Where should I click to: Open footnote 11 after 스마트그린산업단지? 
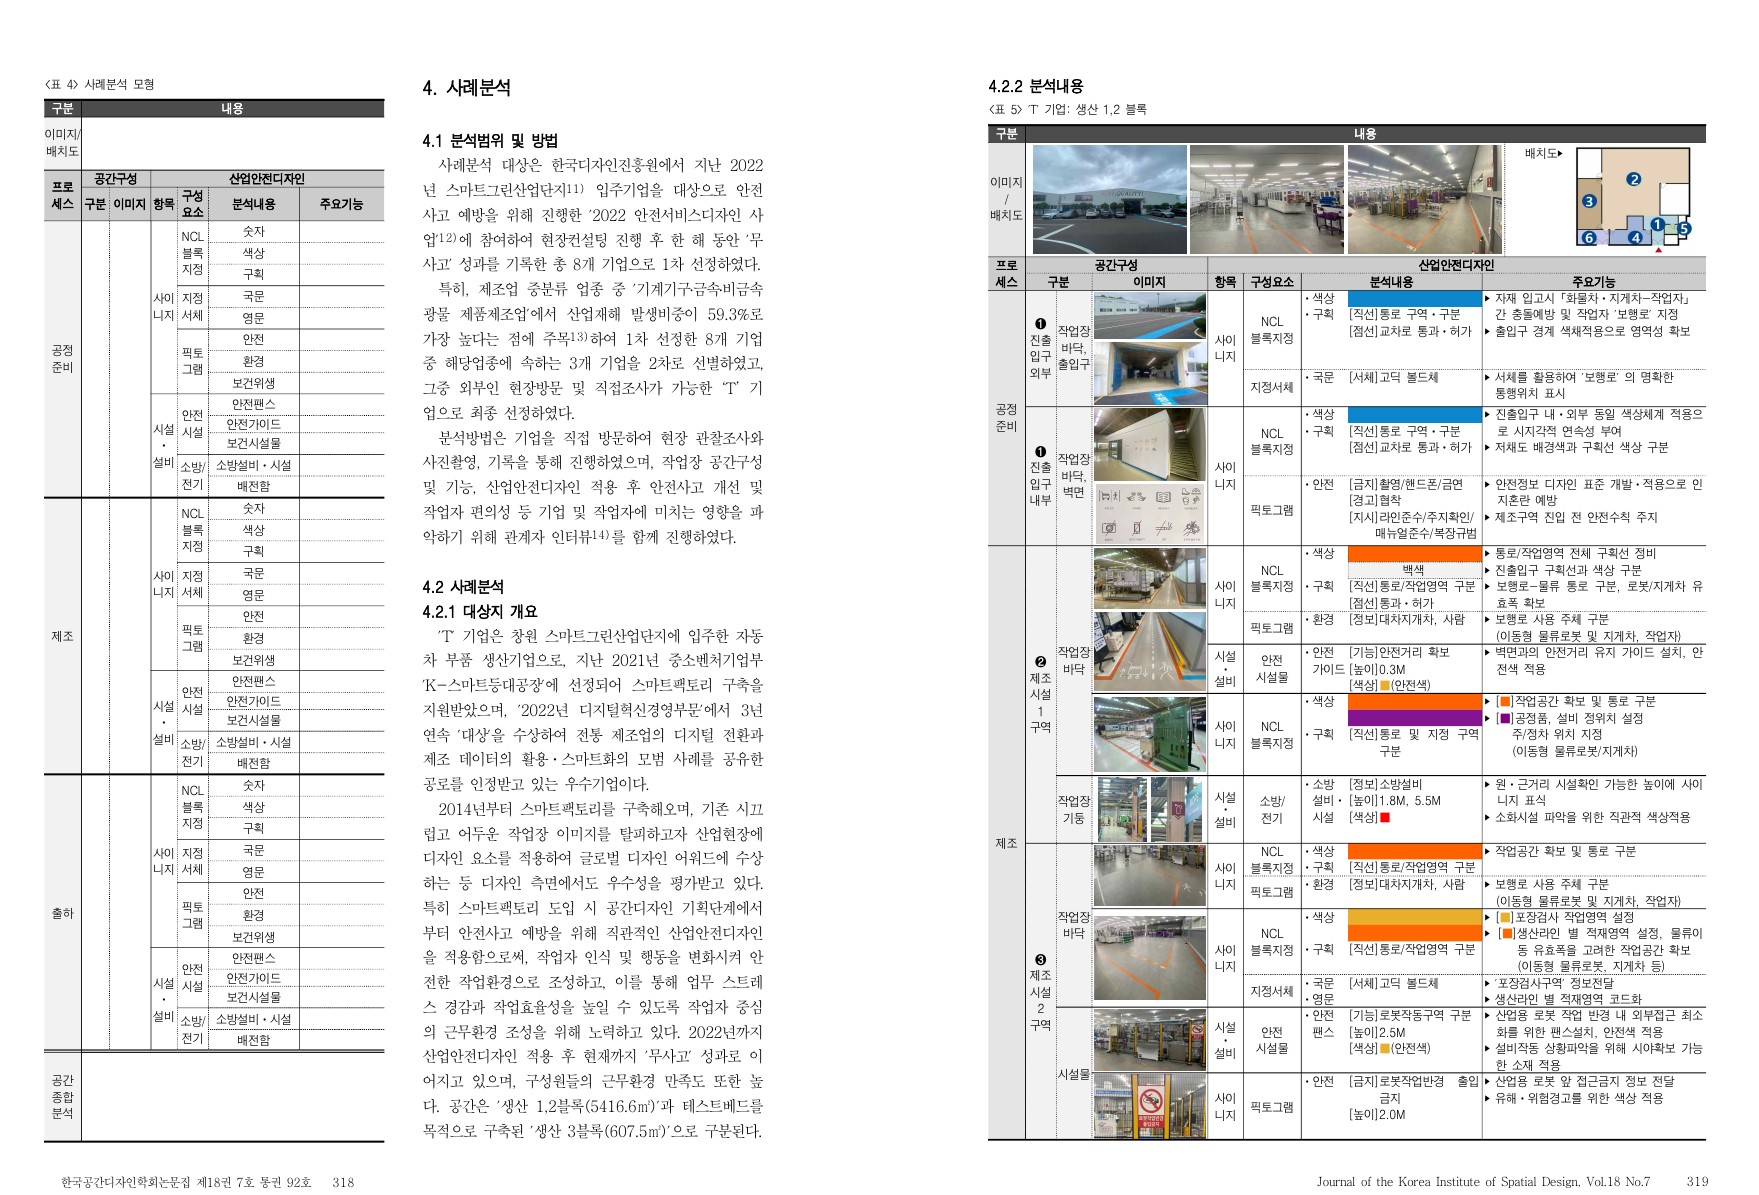575,187
